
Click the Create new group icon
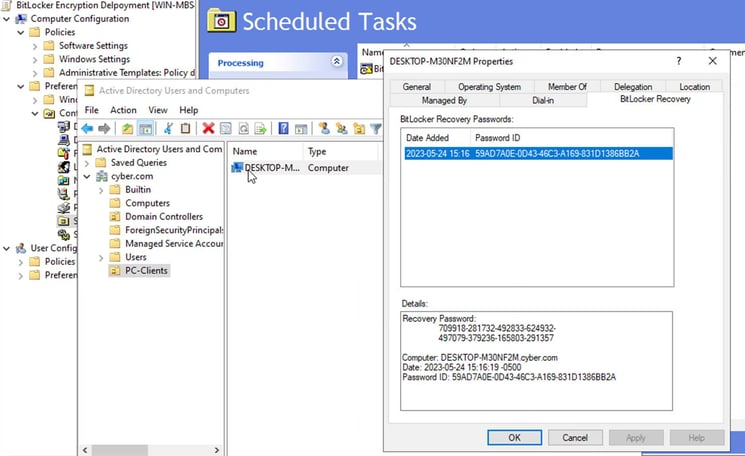[341, 128]
